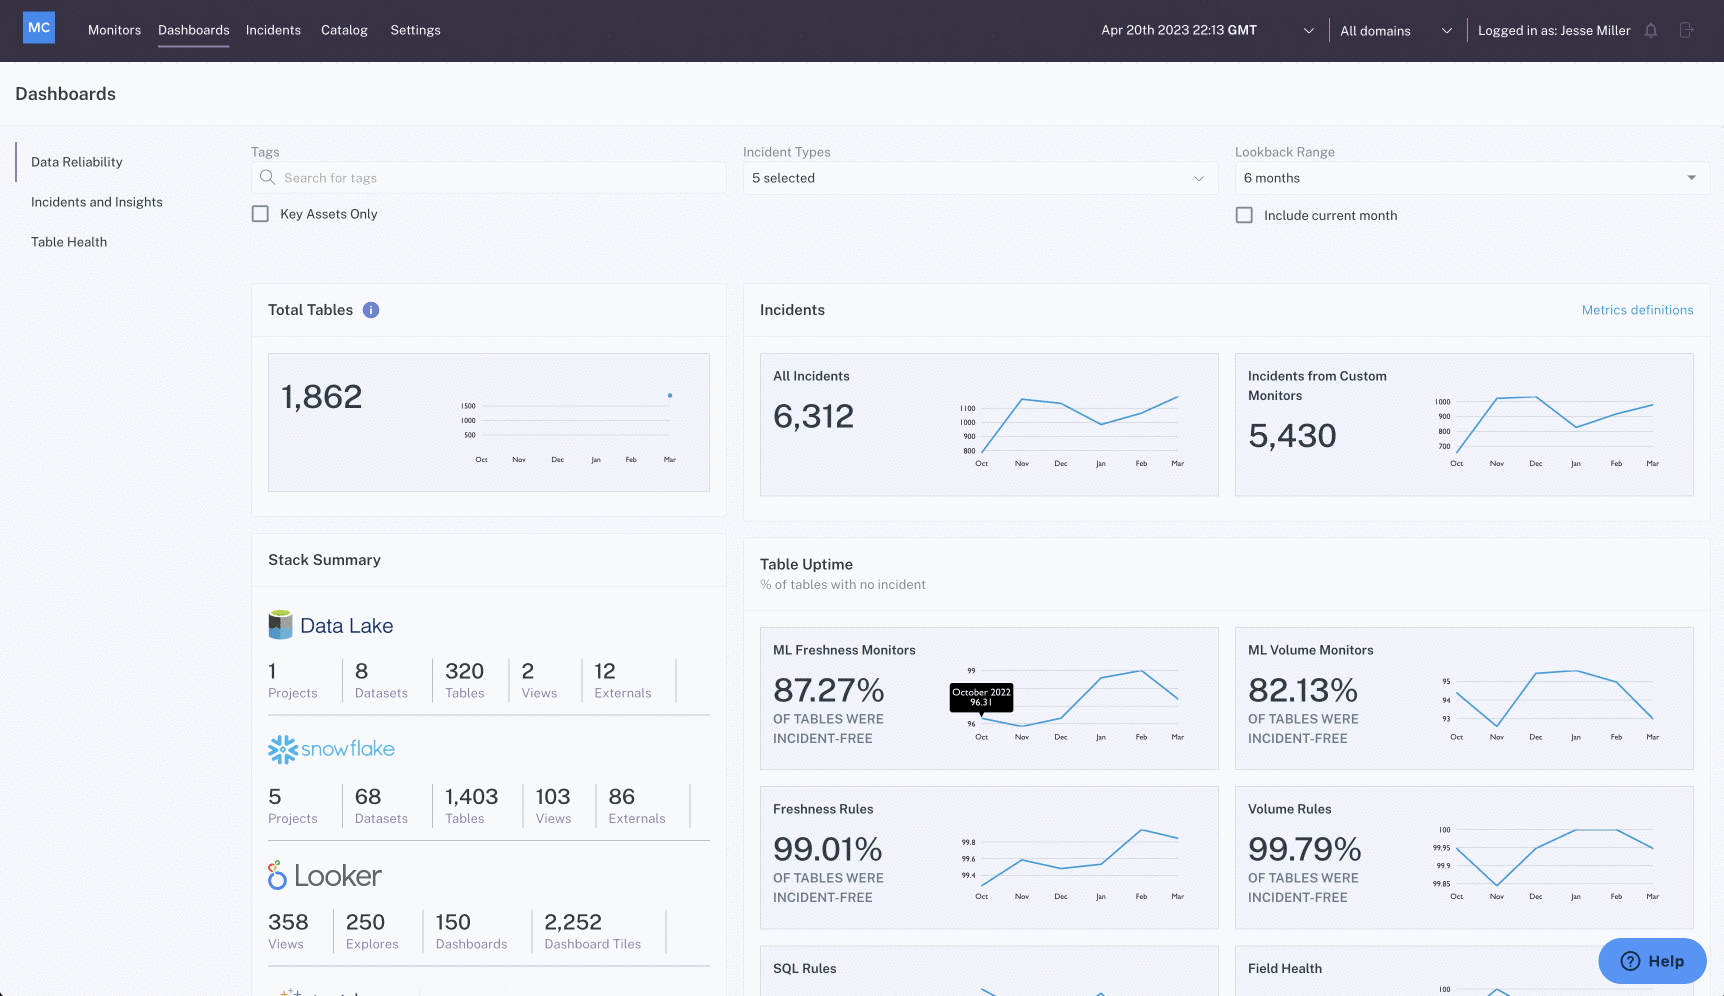Click the Search for tags field
1724x996 pixels.
pos(489,178)
